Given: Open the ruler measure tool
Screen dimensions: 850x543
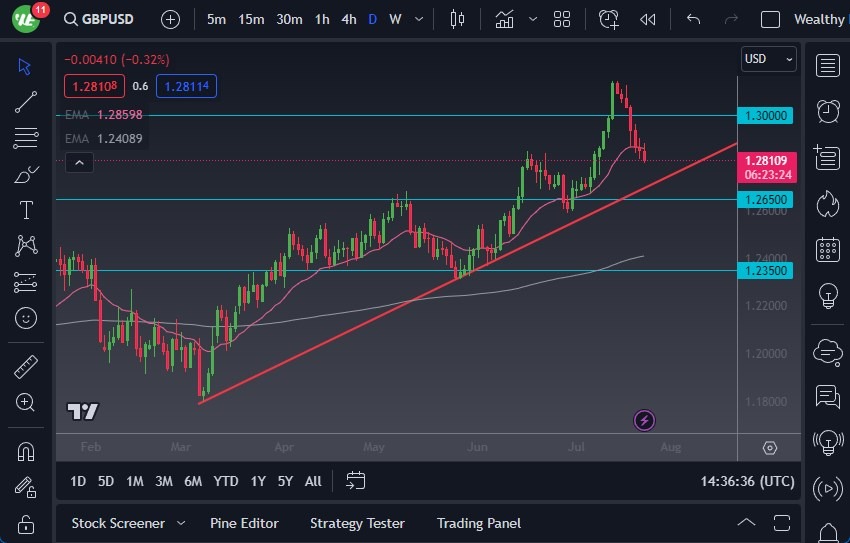Looking at the screenshot, I should click(26, 367).
